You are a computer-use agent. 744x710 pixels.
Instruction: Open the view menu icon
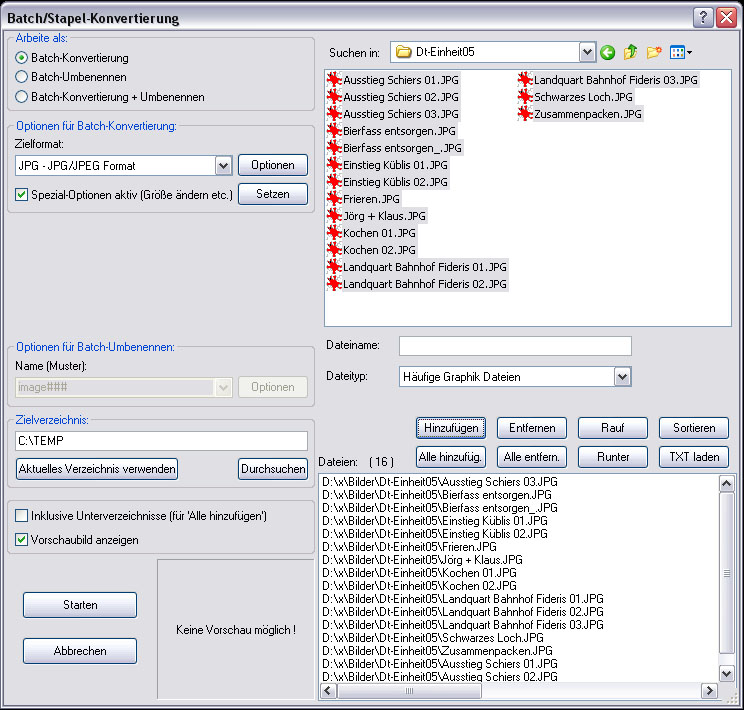[x=680, y=52]
